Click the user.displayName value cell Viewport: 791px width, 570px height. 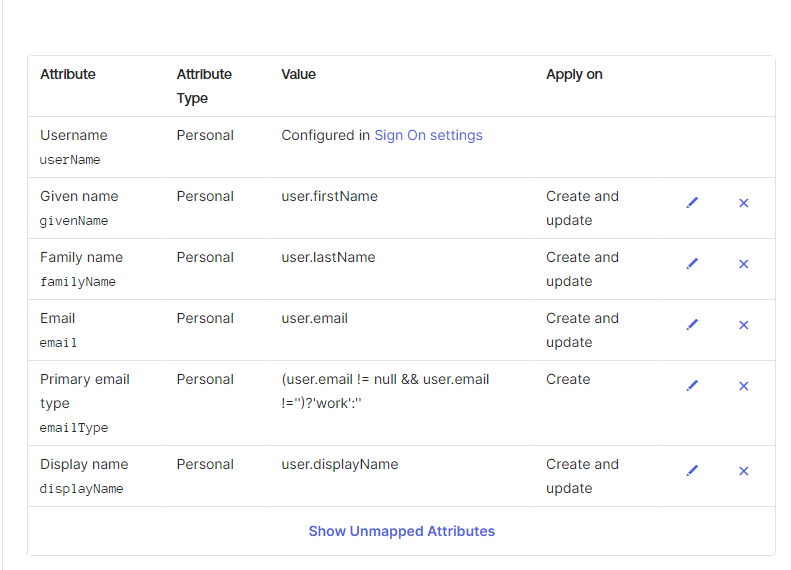click(x=340, y=464)
